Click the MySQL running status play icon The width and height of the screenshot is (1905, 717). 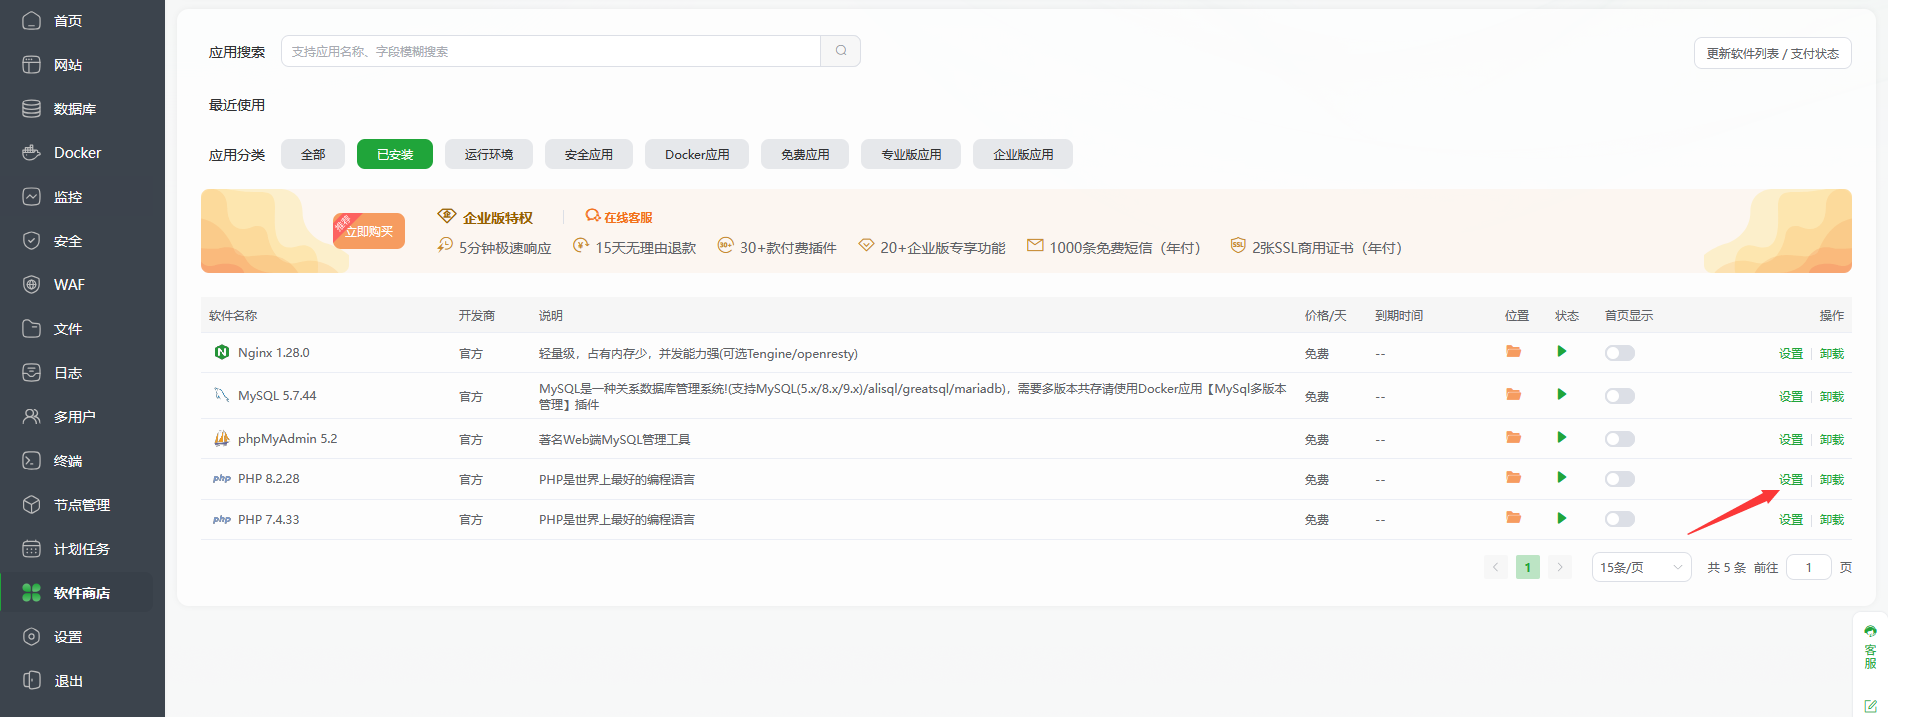1562,395
